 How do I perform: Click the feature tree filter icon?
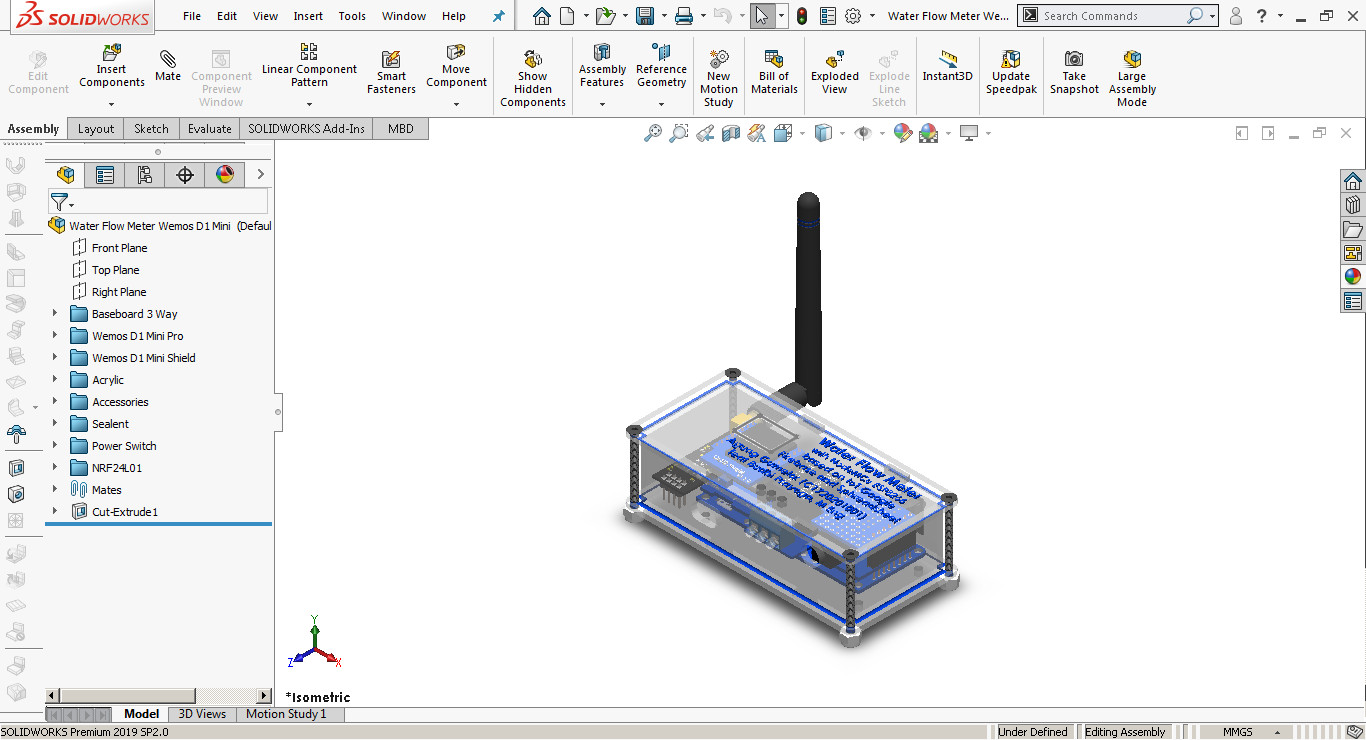point(62,203)
